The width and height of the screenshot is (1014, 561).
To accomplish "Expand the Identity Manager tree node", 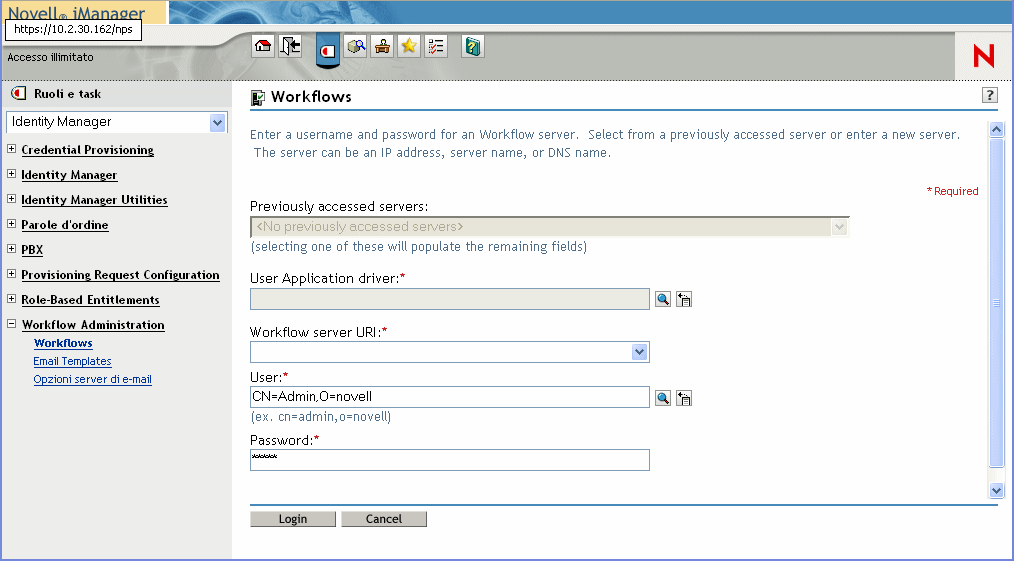I will 12,174.
